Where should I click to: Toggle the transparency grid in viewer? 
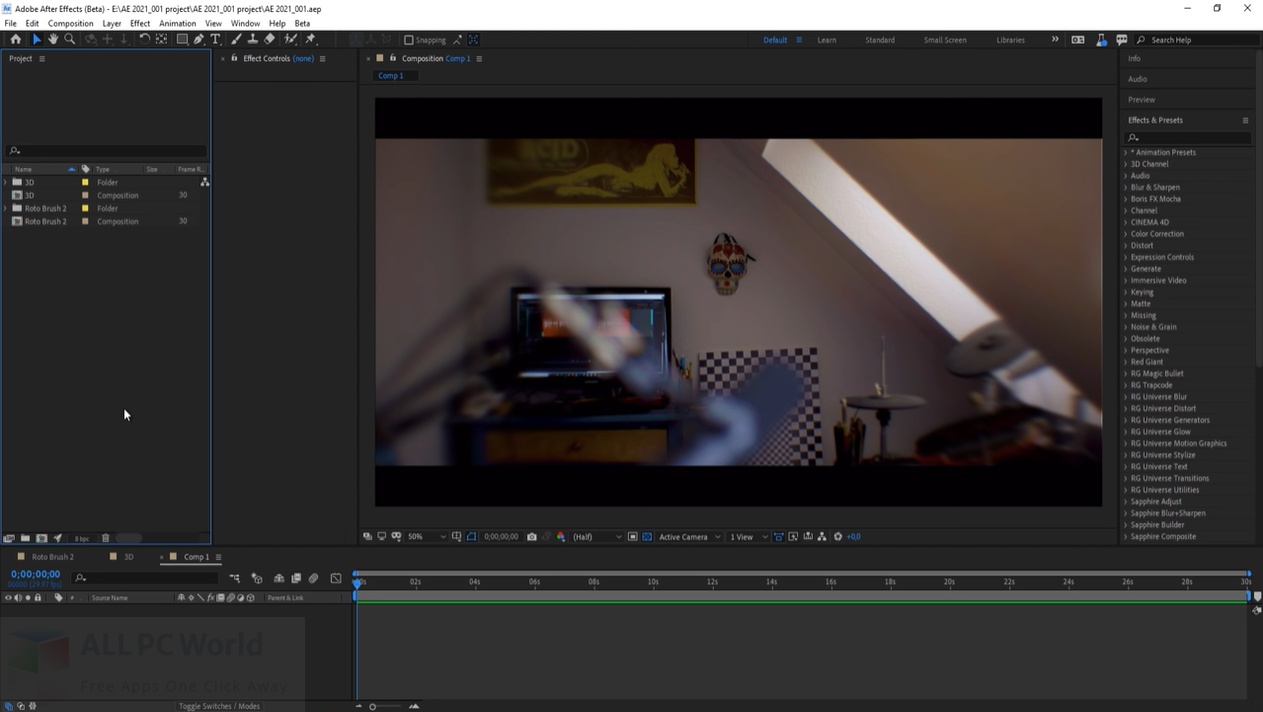click(647, 537)
